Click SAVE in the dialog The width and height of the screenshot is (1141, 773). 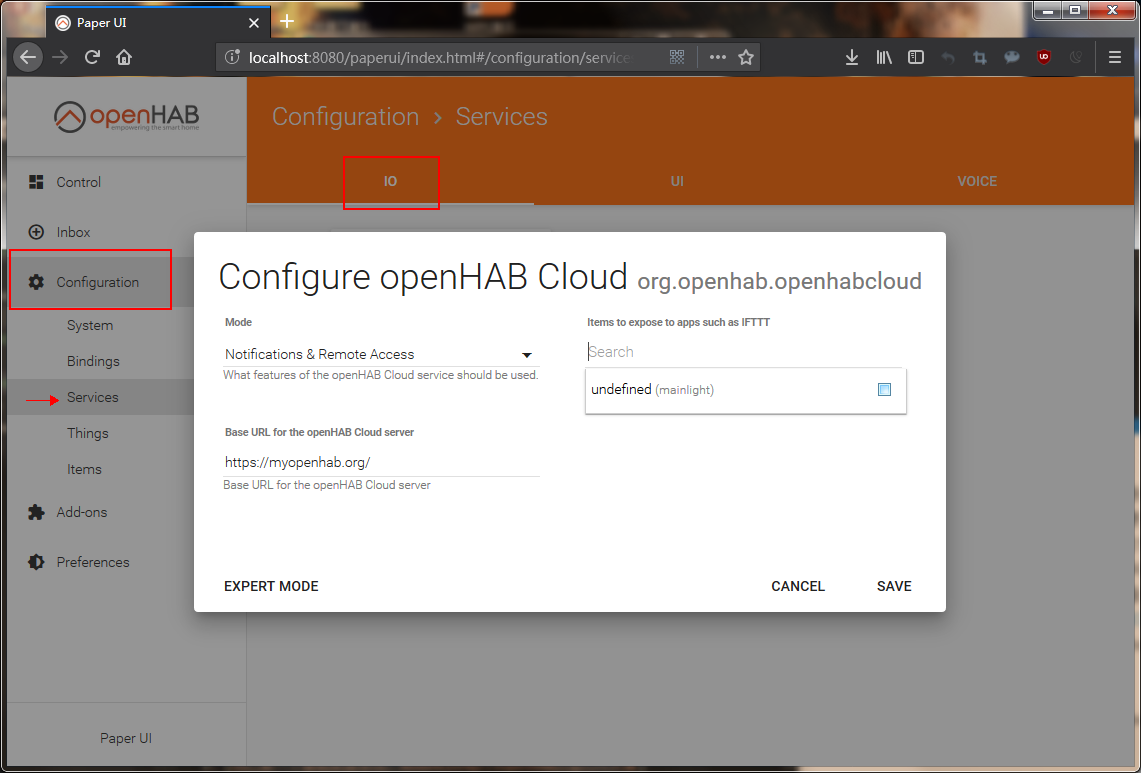(x=894, y=587)
